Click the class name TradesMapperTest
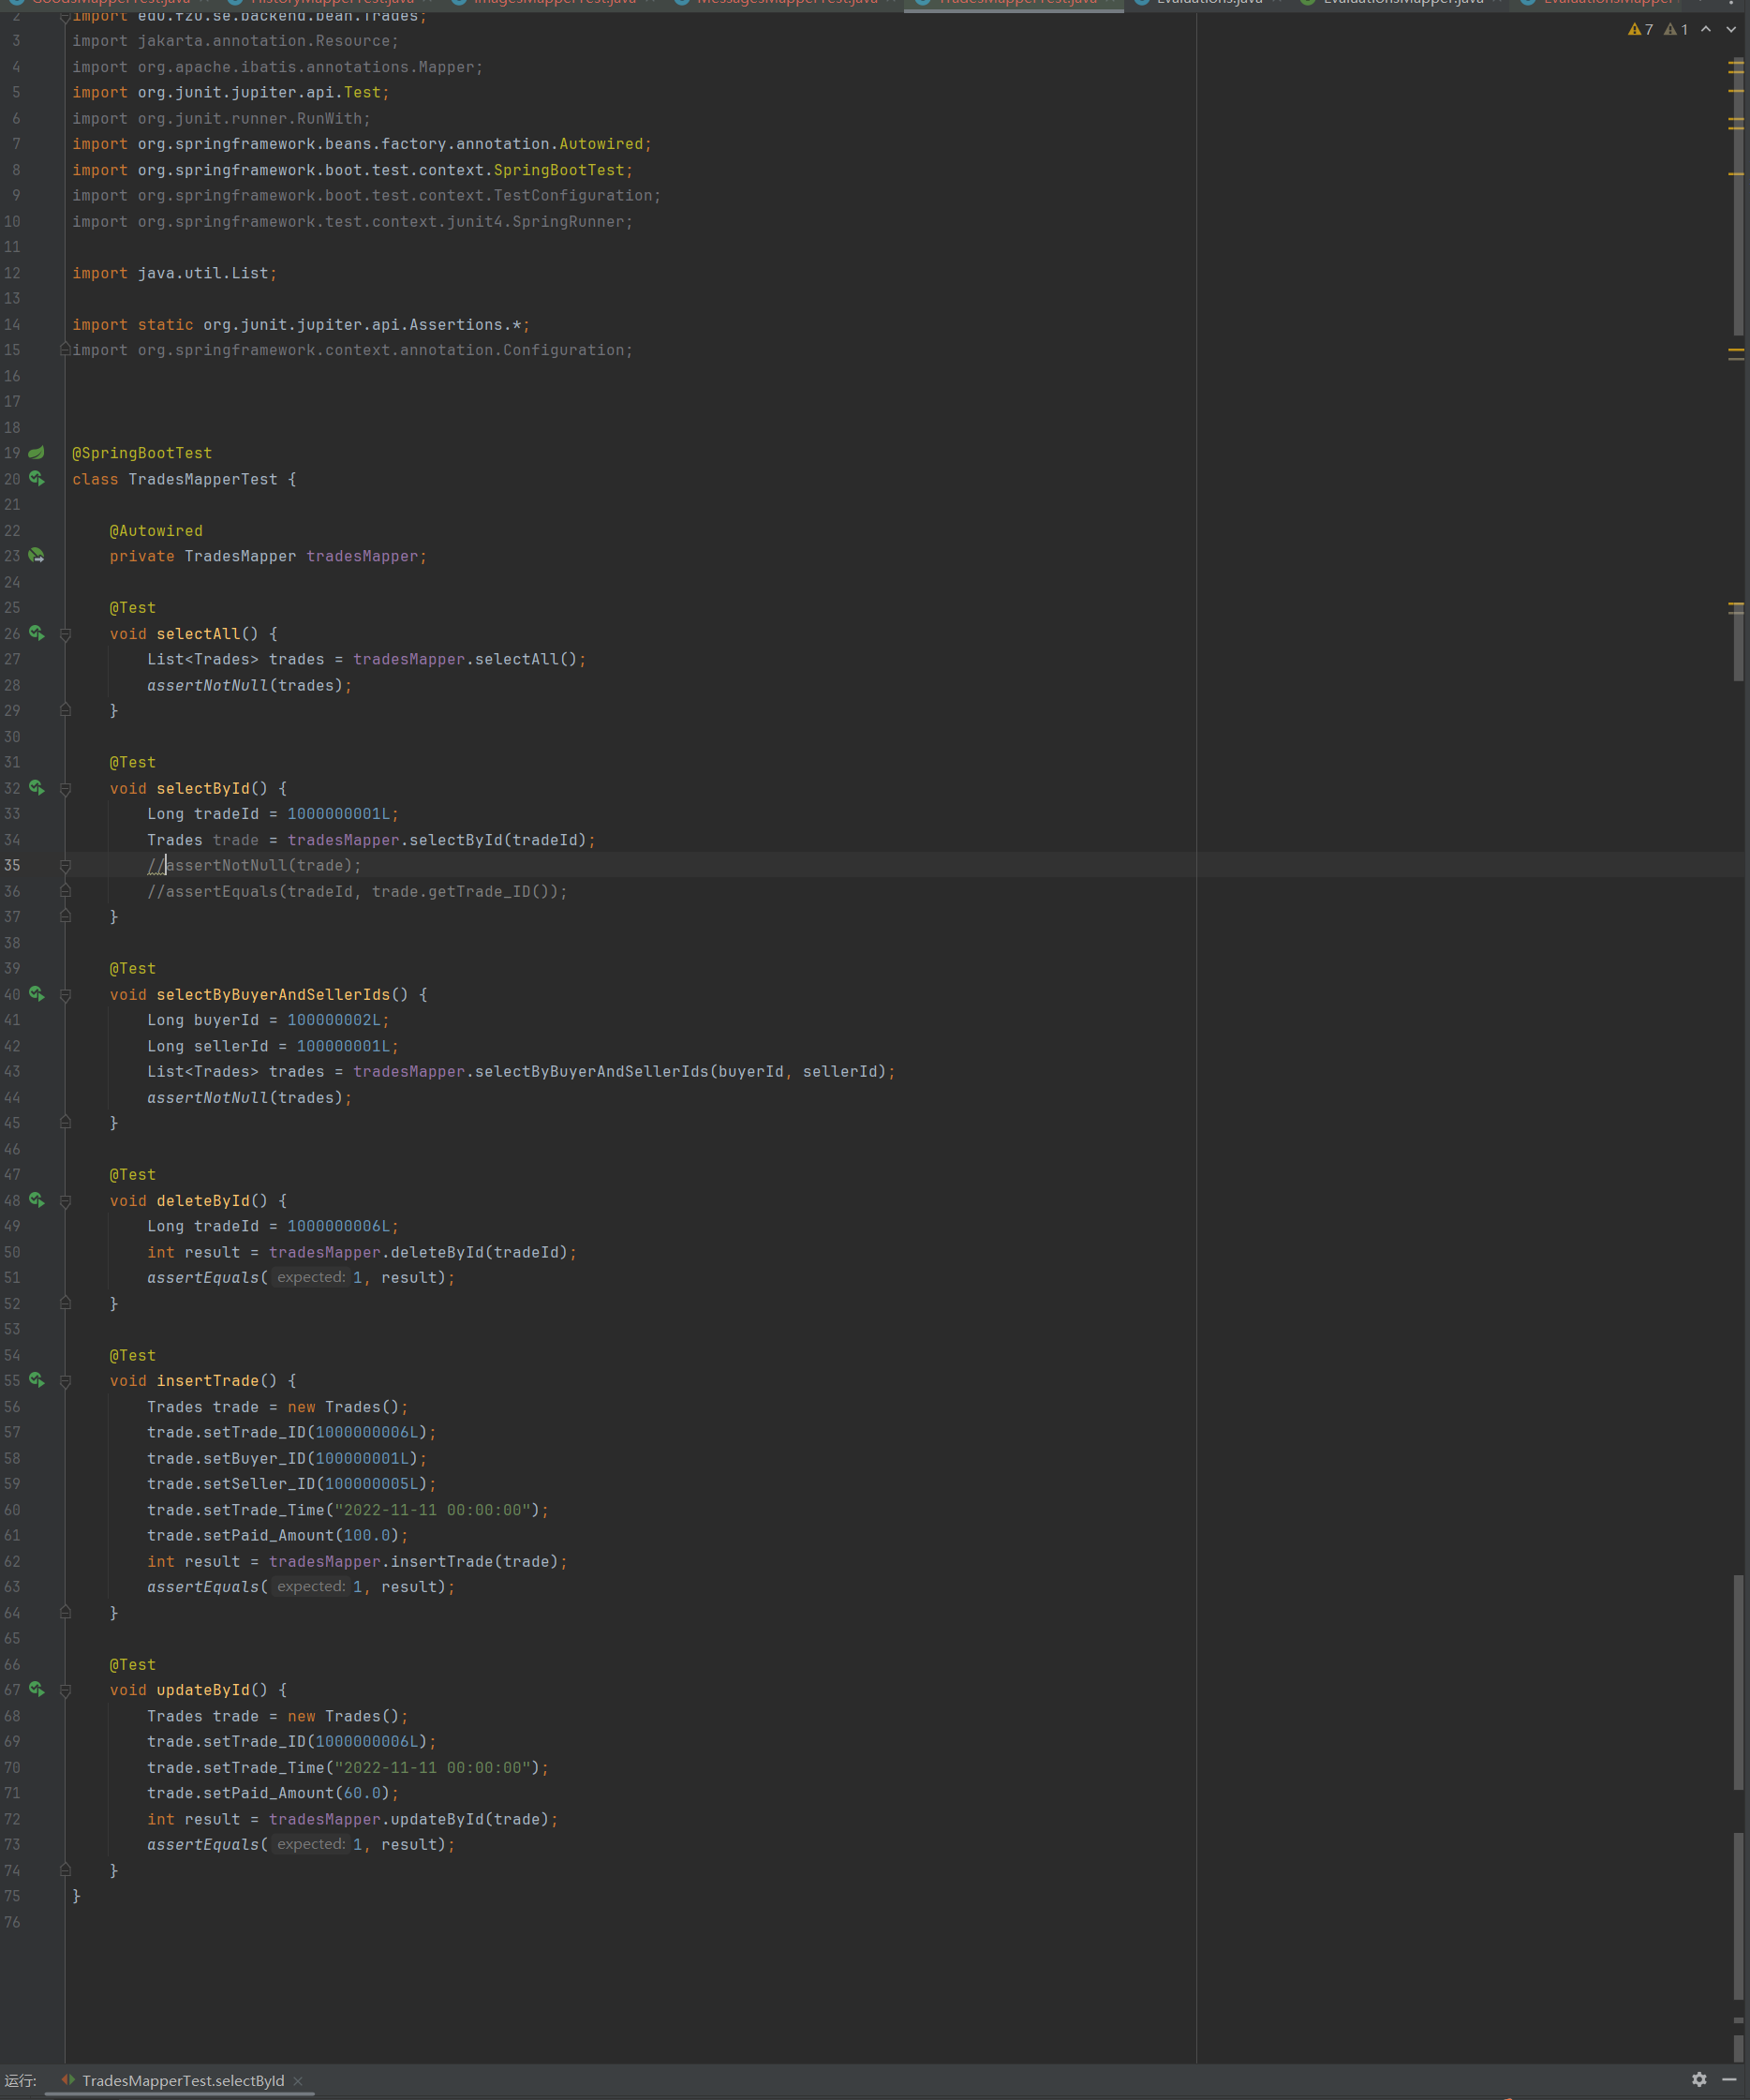The width and height of the screenshot is (1750, 2100). [x=203, y=479]
